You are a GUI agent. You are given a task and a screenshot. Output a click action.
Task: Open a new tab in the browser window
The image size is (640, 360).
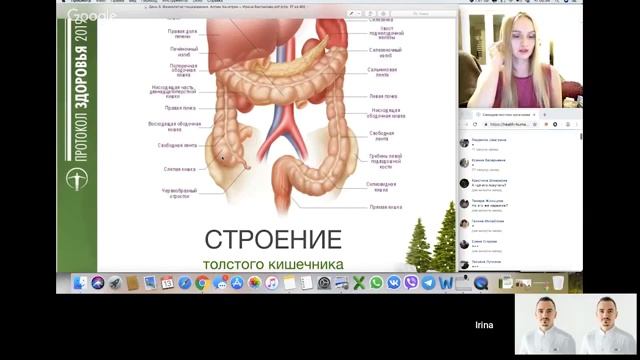click(544, 115)
